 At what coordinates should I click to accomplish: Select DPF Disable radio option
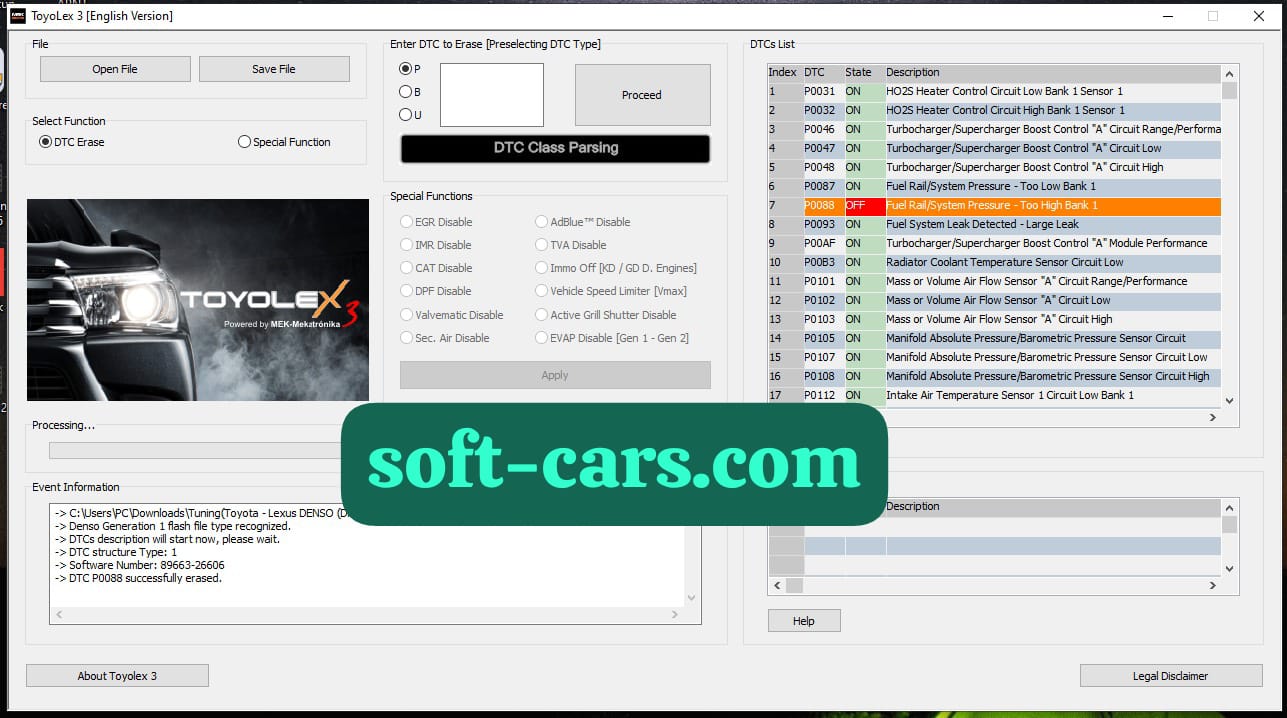[436, 291]
